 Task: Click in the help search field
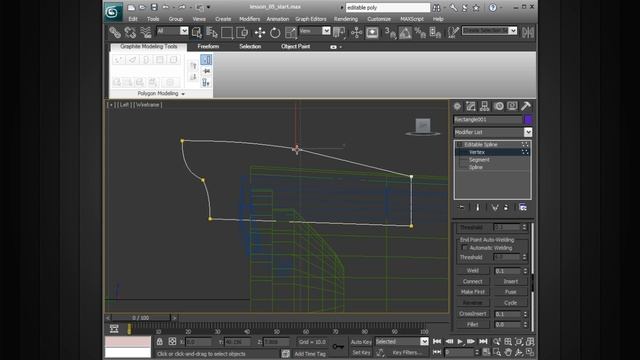pyautogui.click(x=387, y=7)
